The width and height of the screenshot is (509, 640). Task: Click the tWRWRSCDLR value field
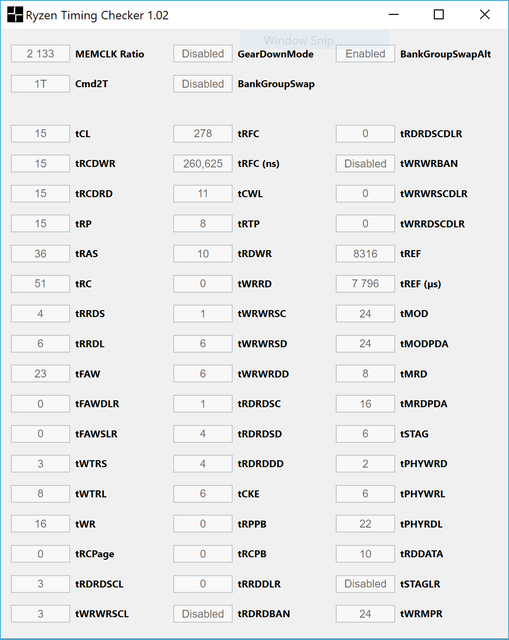365,193
